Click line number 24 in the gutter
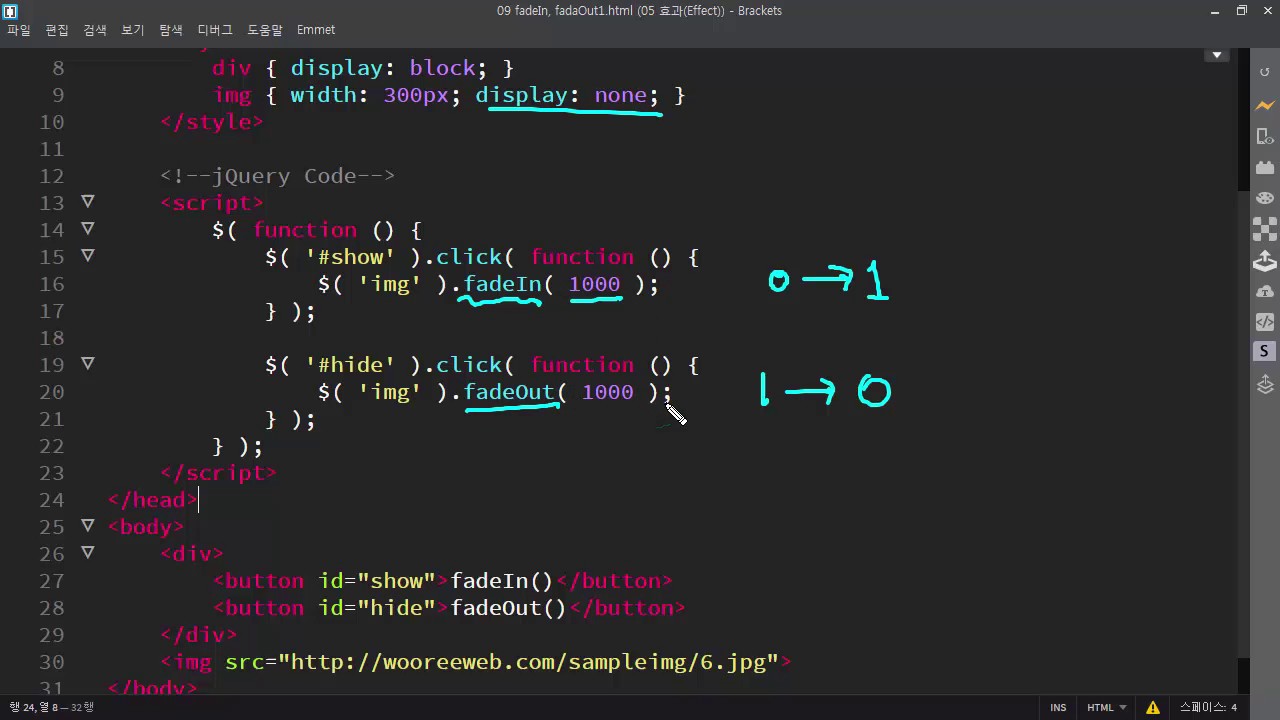 [x=51, y=500]
